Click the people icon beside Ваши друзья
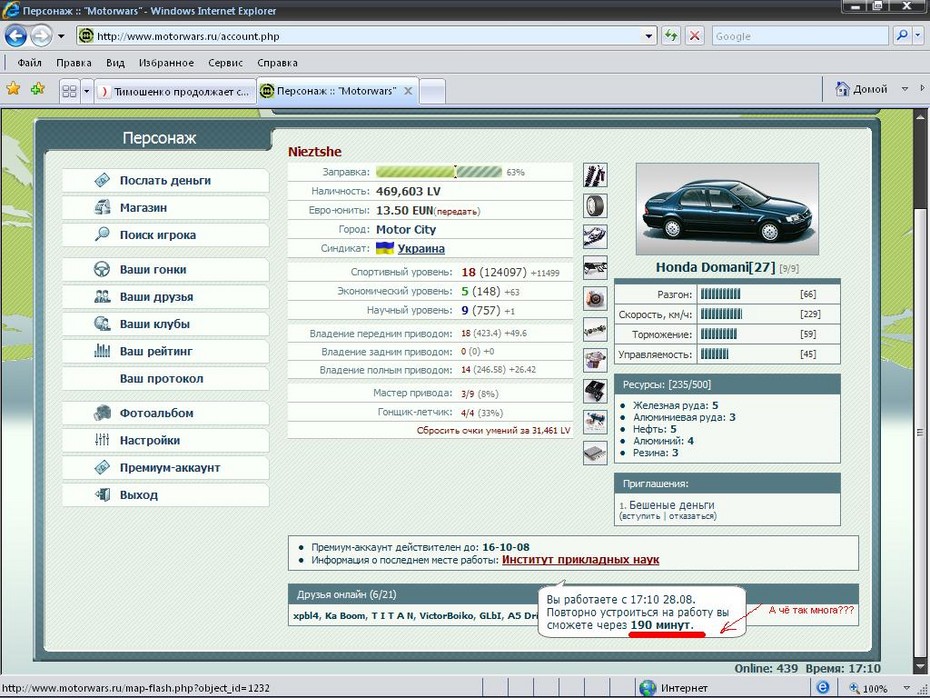This screenshot has height=698, width=930. [x=102, y=296]
